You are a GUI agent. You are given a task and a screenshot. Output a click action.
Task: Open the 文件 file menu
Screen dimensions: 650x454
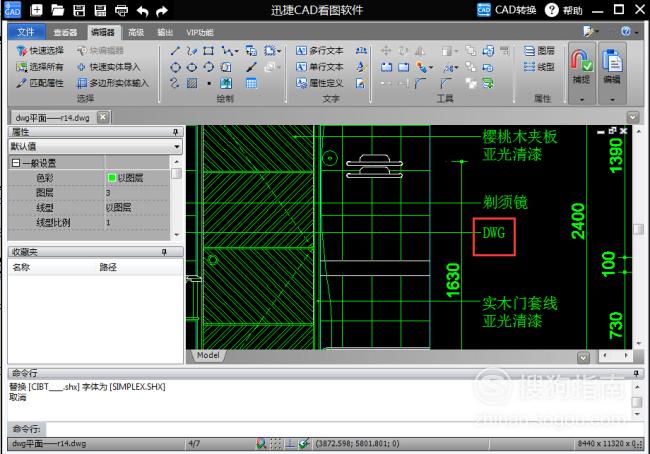click(x=26, y=32)
